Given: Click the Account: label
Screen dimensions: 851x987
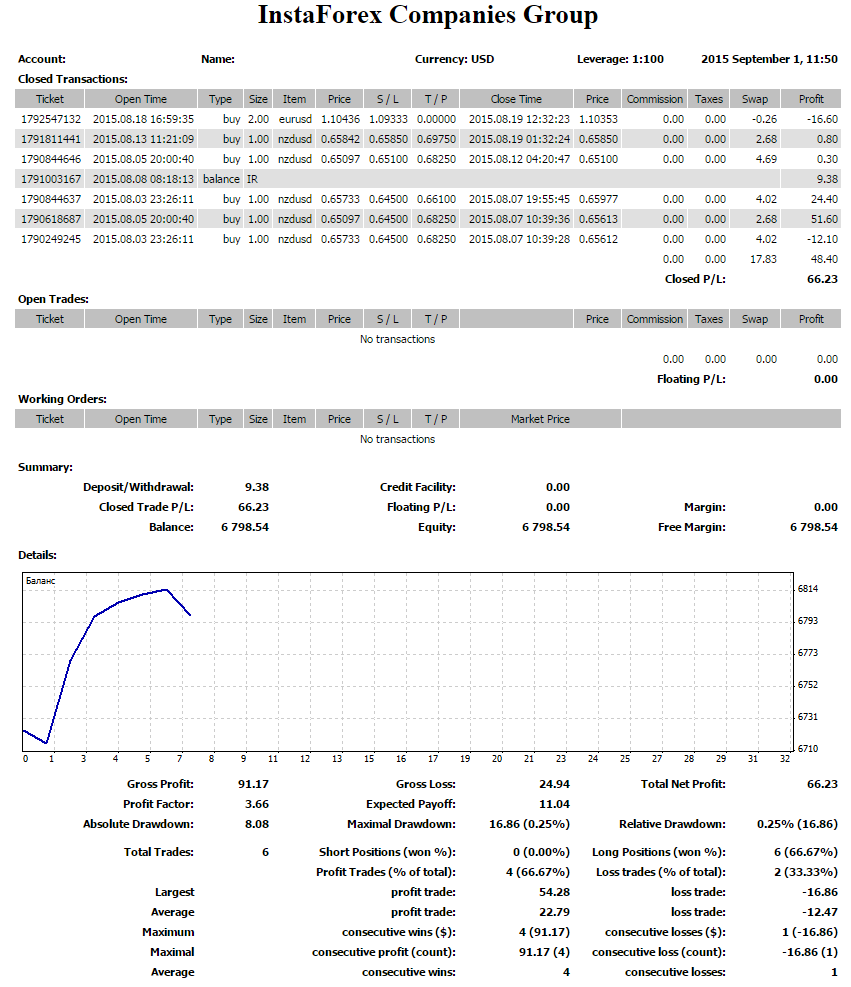Looking at the screenshot, I should [42, 59].
